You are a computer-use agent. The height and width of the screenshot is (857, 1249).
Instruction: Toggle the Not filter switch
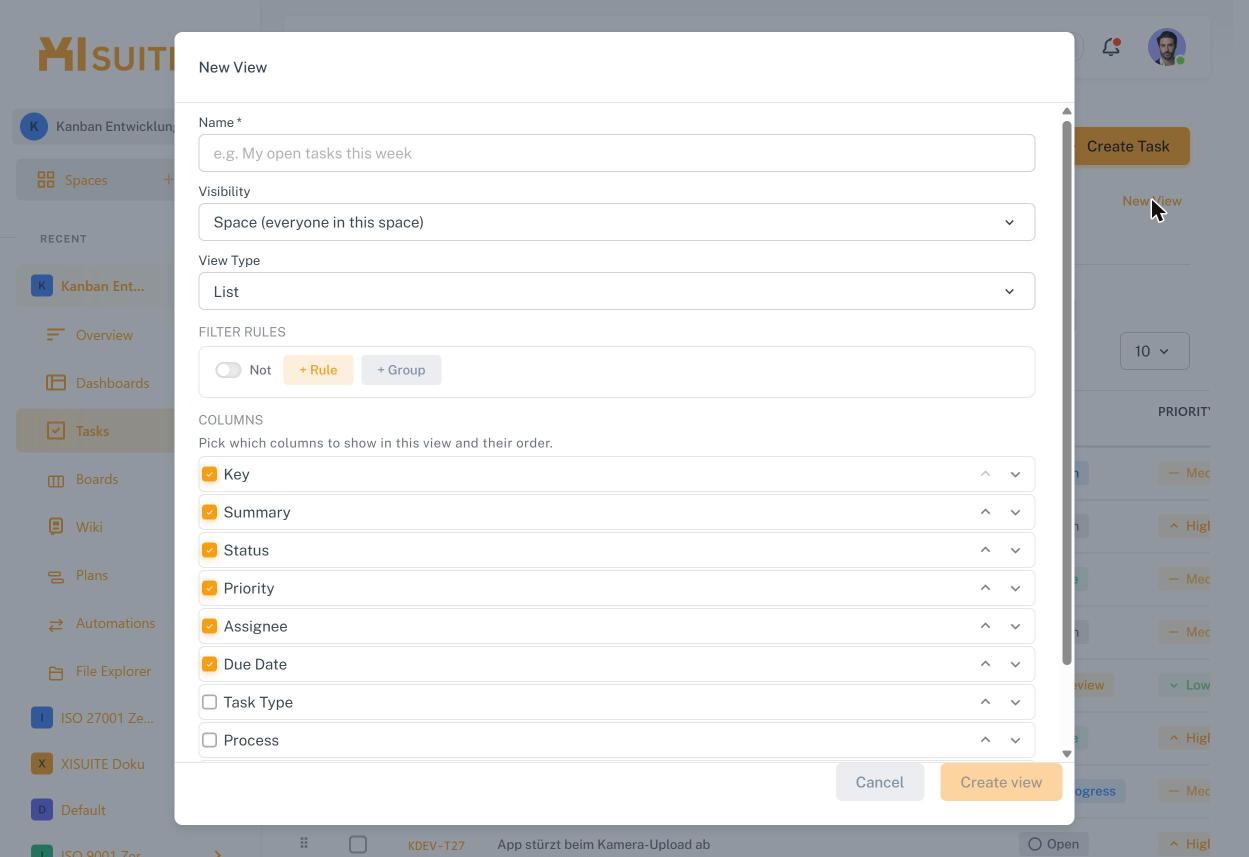[228, 370]
